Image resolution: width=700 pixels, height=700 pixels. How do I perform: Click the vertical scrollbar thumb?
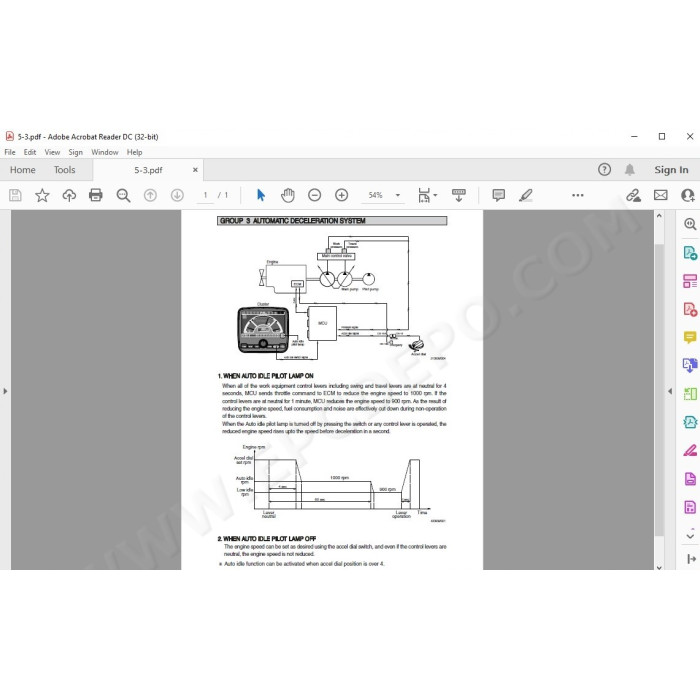tap(659, 388)
